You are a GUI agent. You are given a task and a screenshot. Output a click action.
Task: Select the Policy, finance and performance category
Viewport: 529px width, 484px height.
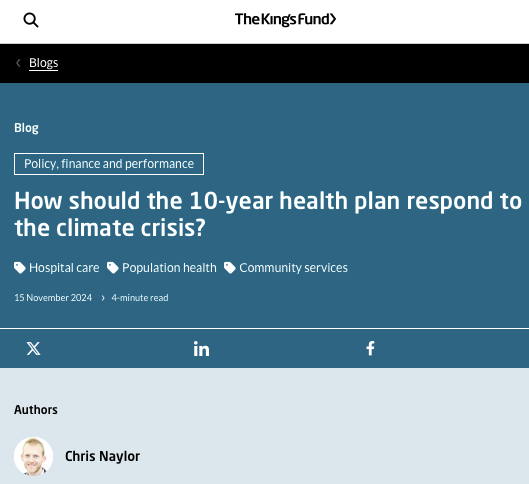(x=109, y=164)
